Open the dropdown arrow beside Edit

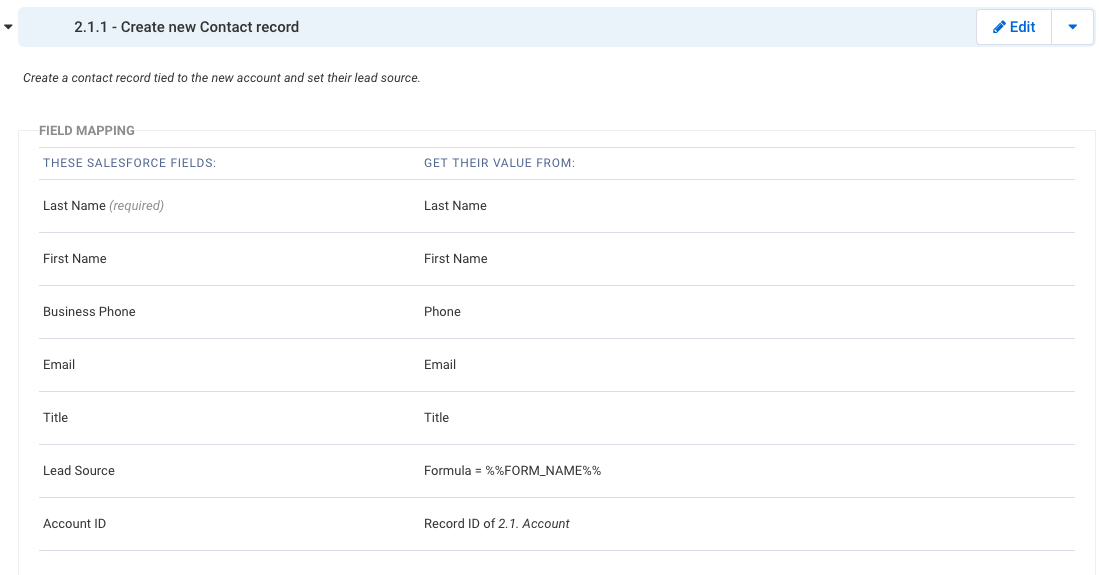point(1072,27)
